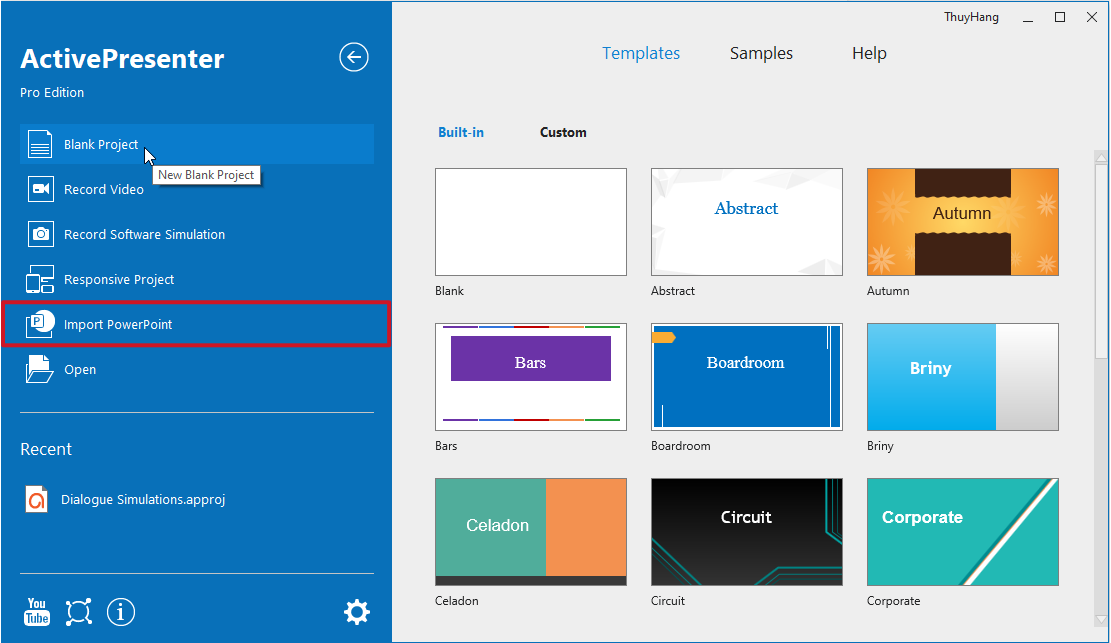Select the Celadon template thumbnail

531,532
